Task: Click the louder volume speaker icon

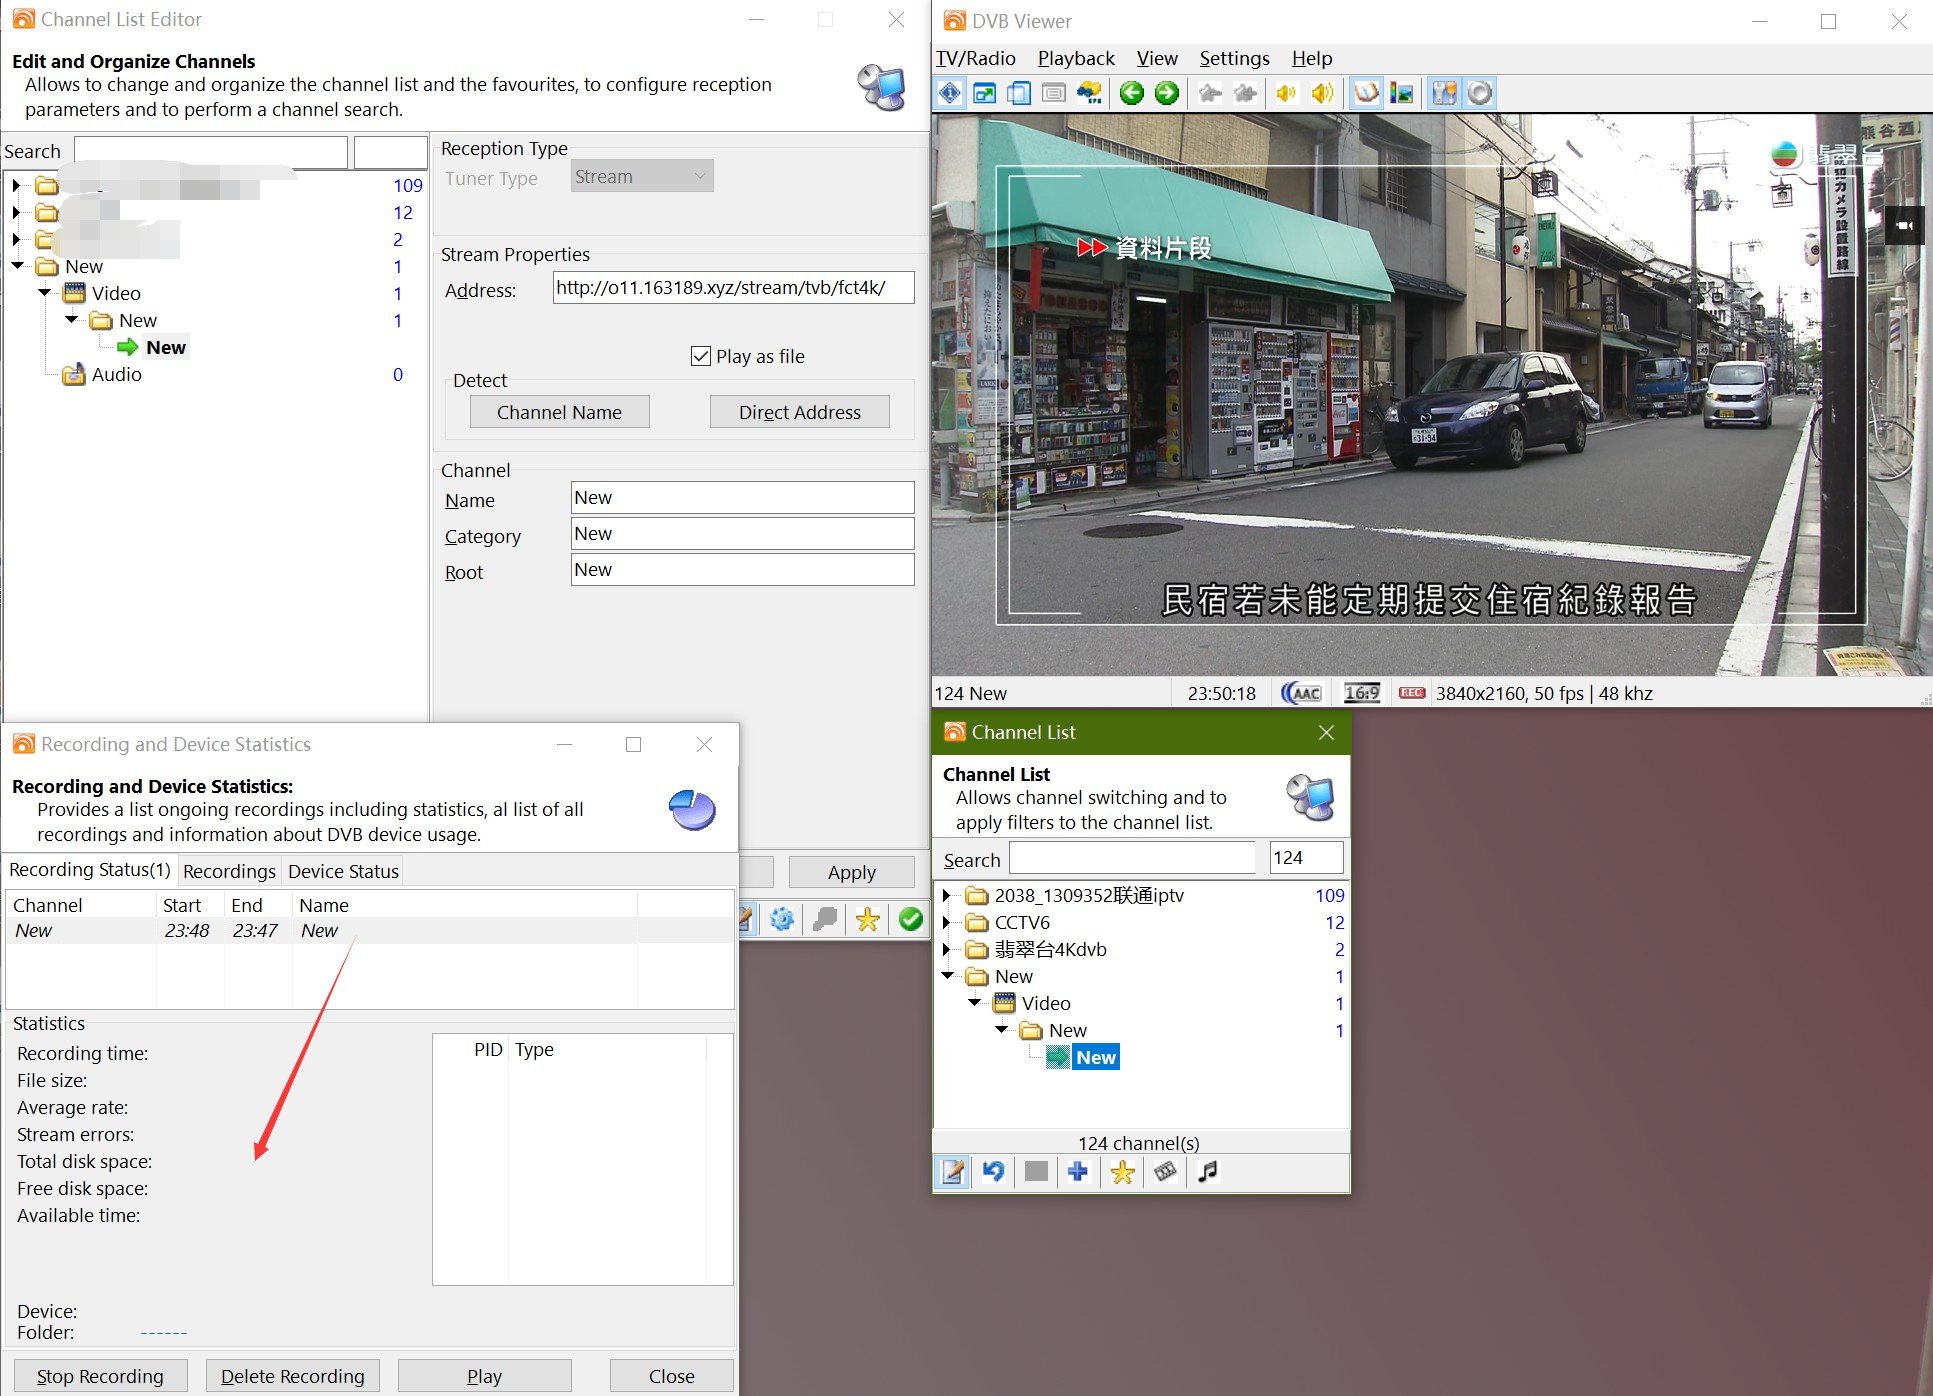Action: click(x=1322, y=93)
